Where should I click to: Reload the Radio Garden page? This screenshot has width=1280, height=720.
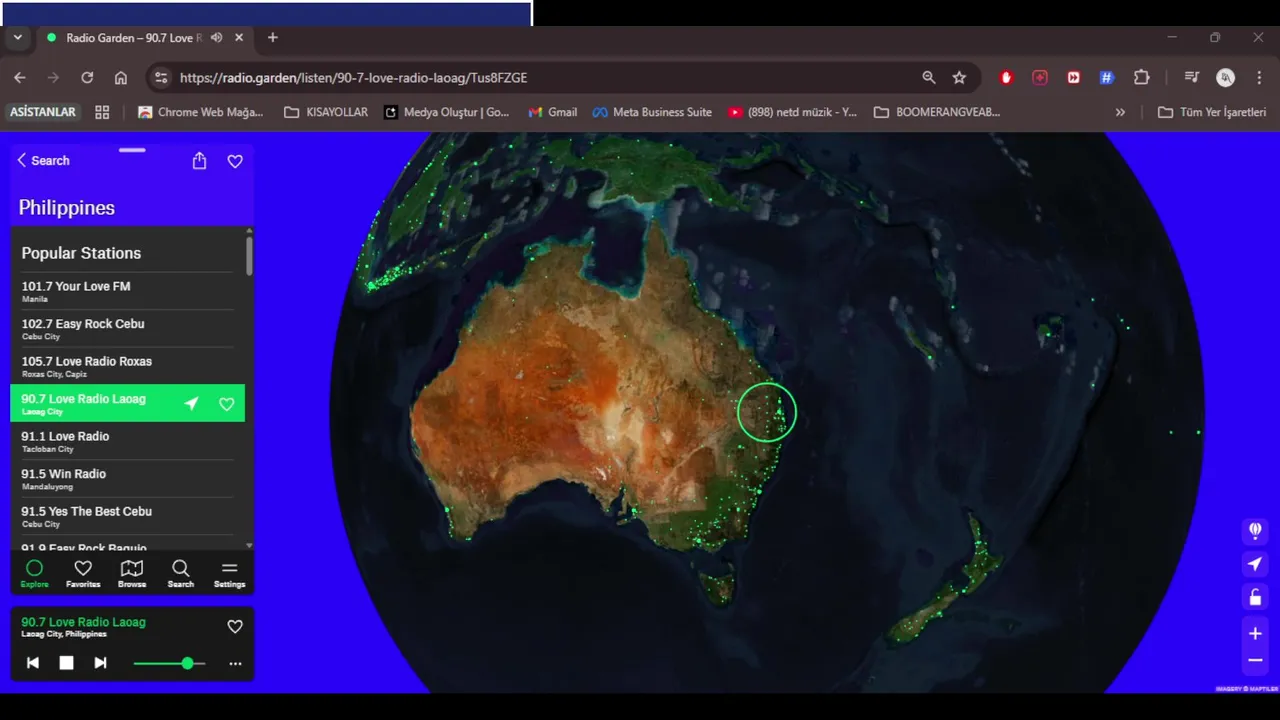[87, 77]
